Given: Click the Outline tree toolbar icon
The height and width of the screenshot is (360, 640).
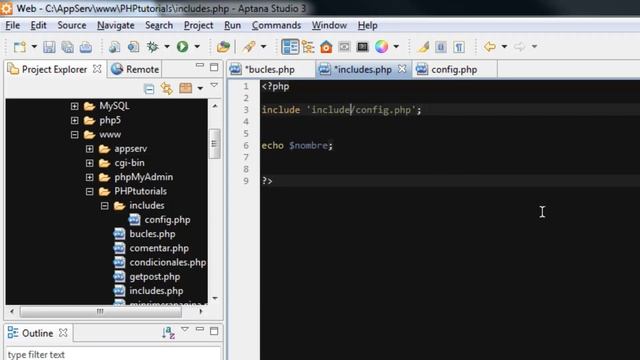Looking at the screenshot, I should 308,47.
